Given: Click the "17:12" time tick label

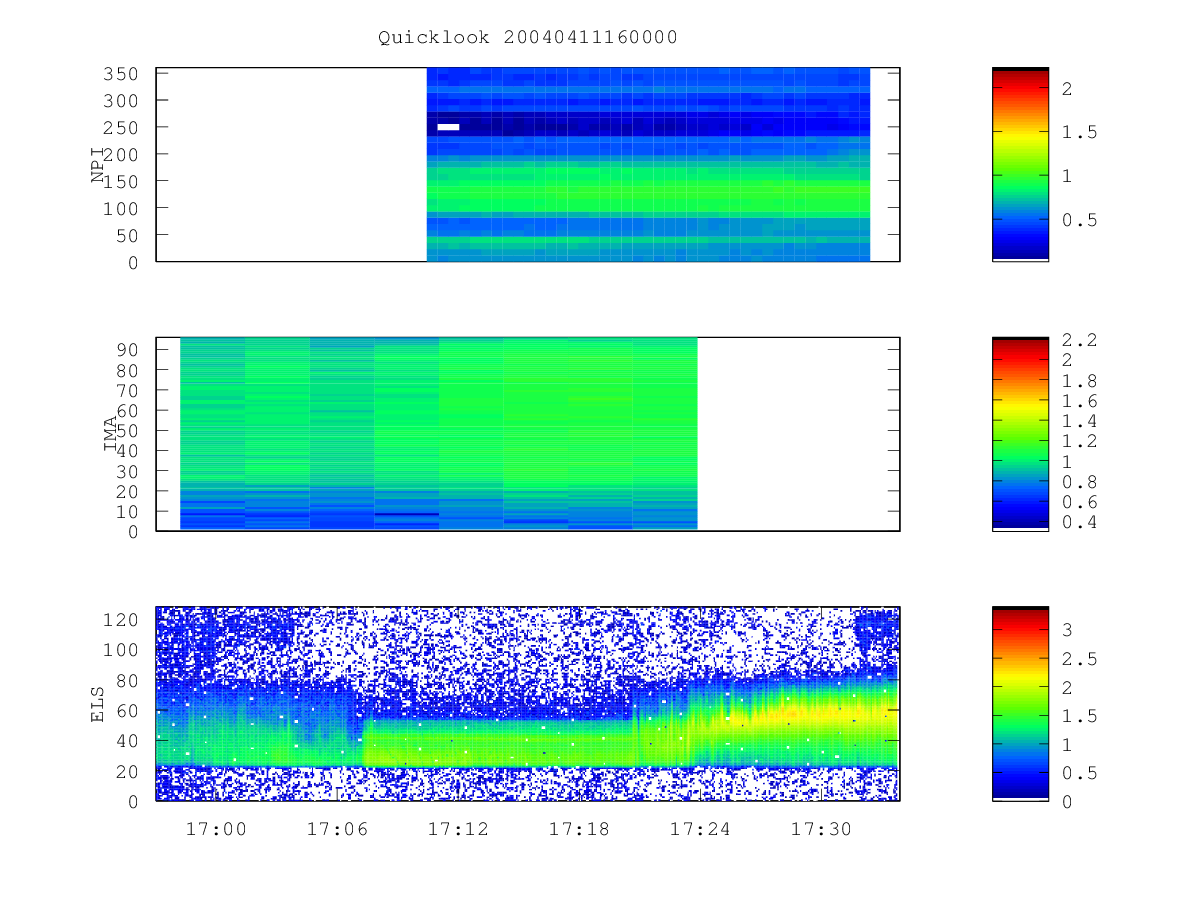Looking at the screenshot, I should [x=458, y=829].
